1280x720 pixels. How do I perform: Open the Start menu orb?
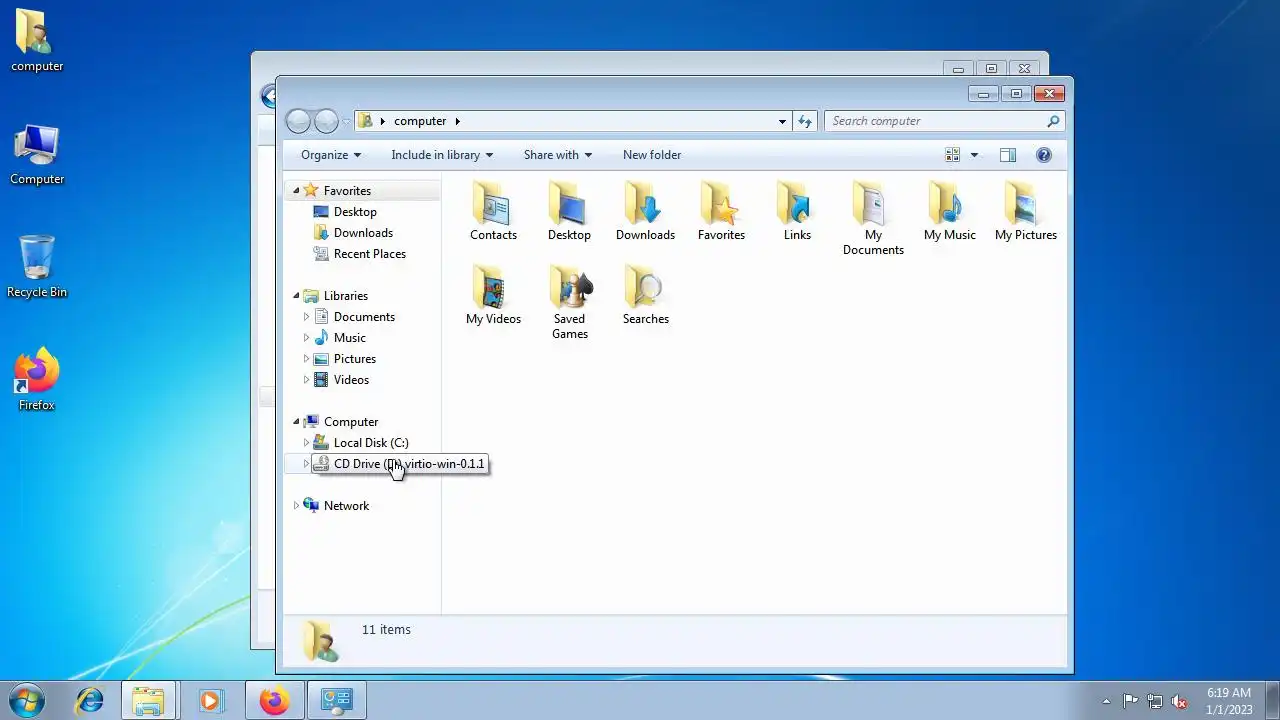tap(27, 701)
